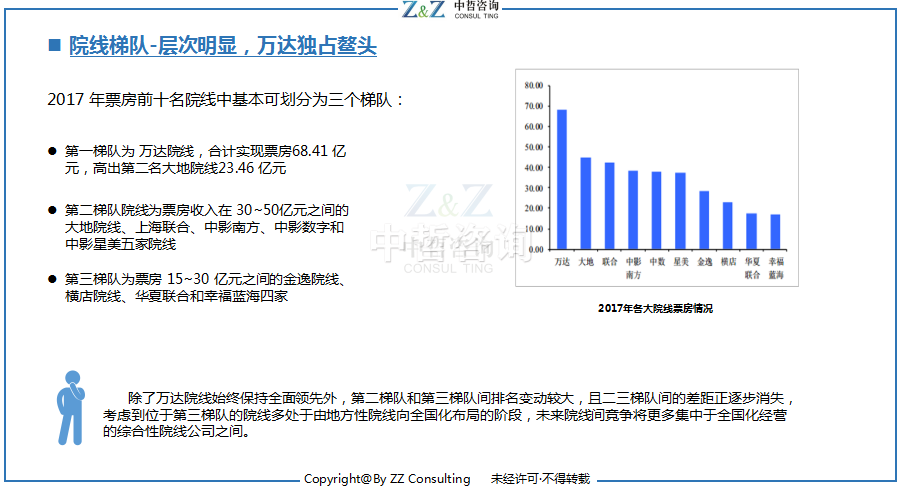The image size is (902, 486).
Task: Click the blue square bullet beside the title
Action: tap(54, 45)
